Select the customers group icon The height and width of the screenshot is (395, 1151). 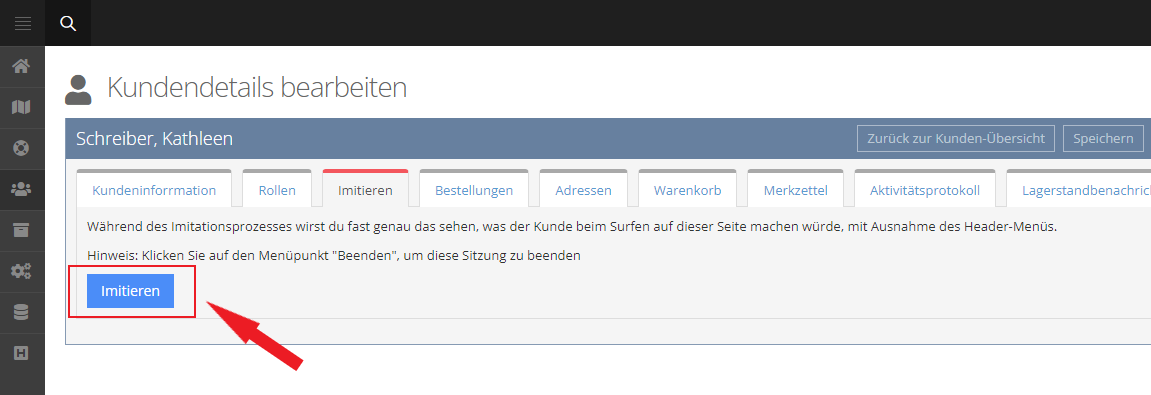click(x=22, y=189)
